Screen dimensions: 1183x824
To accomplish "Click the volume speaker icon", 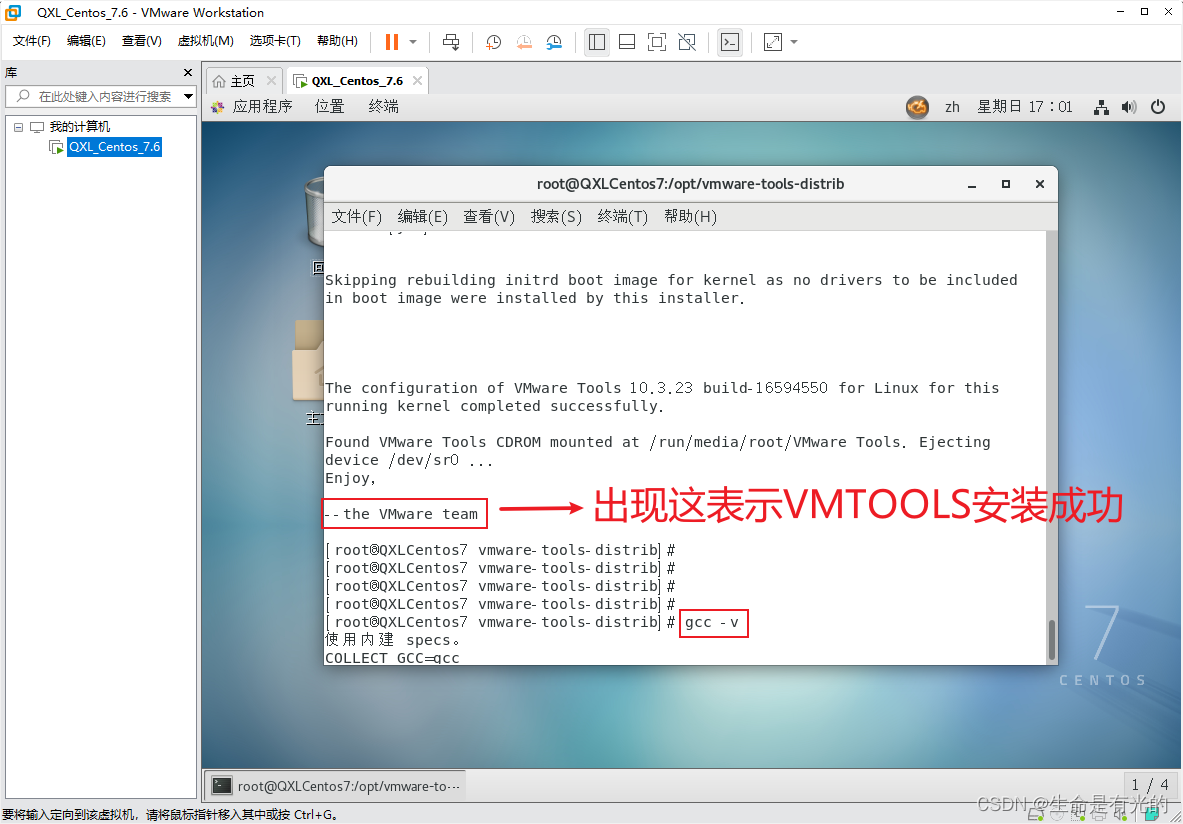I will 1129,107.
